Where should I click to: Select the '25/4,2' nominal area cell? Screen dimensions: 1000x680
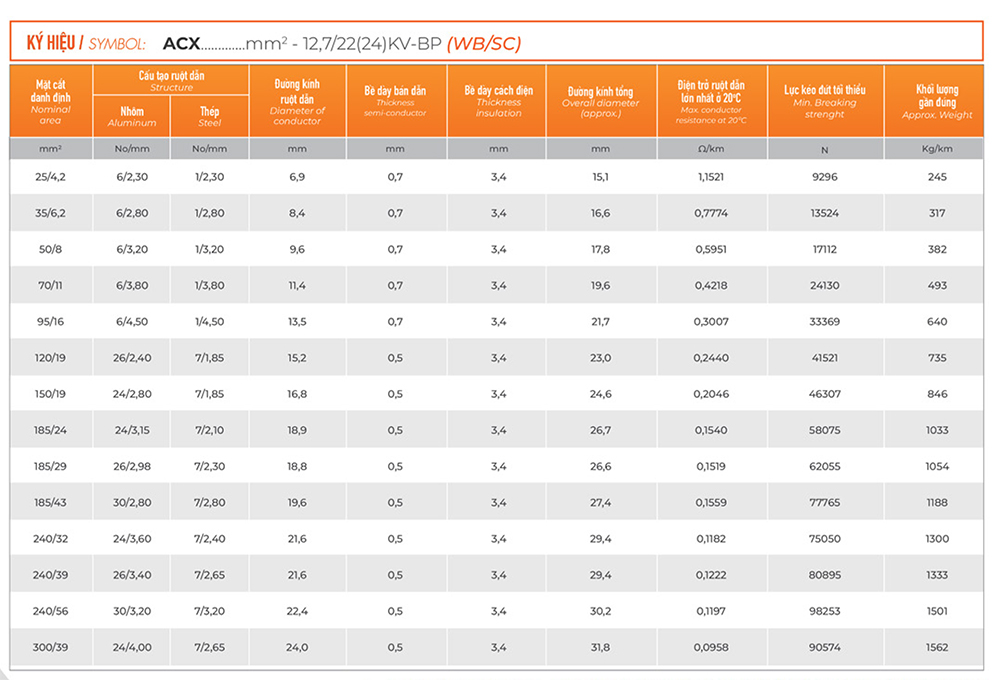(x=50, y=177)
